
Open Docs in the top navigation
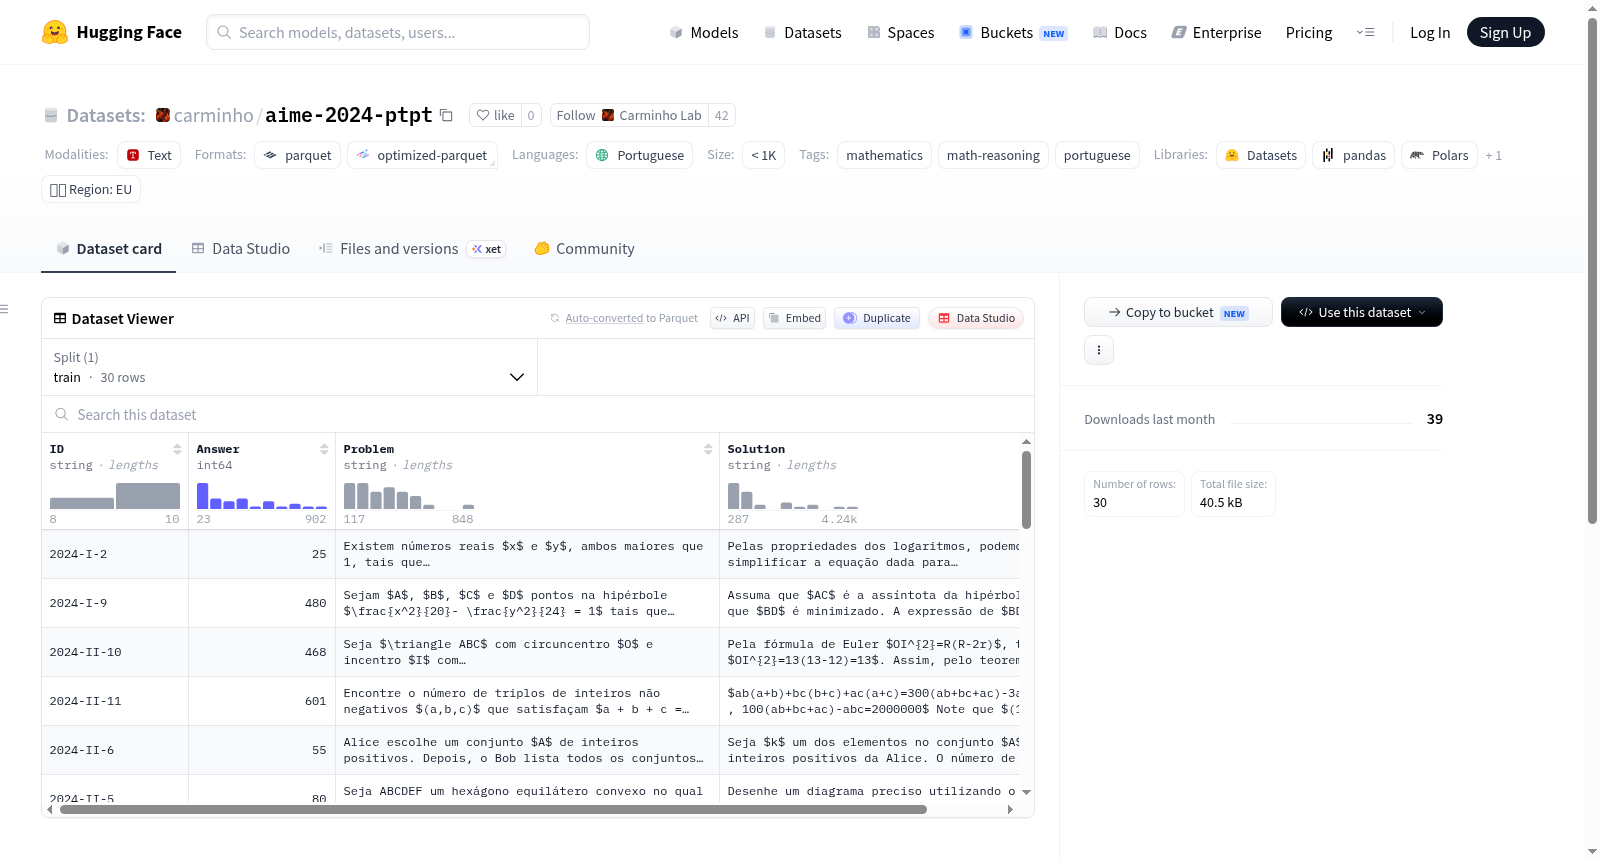point(1119,32)
